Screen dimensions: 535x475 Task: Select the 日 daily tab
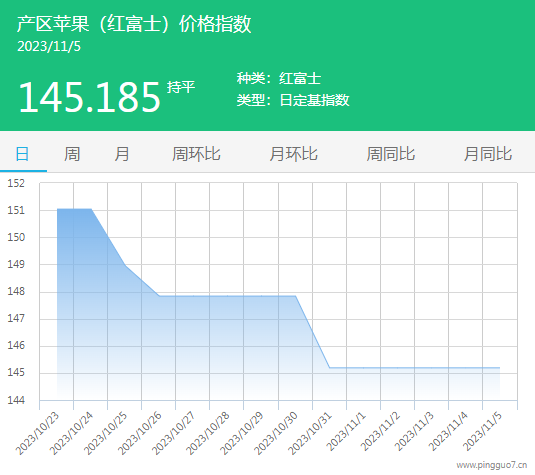point(23,154)
